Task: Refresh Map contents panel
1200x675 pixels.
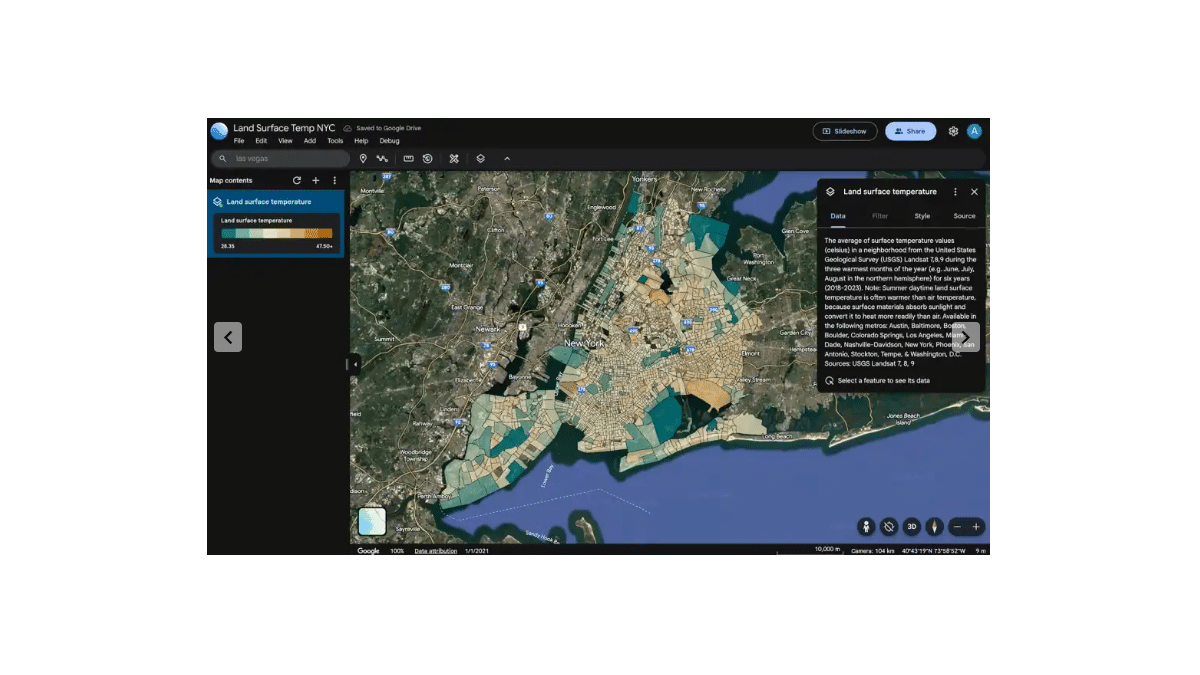Action: click(296, 181)
